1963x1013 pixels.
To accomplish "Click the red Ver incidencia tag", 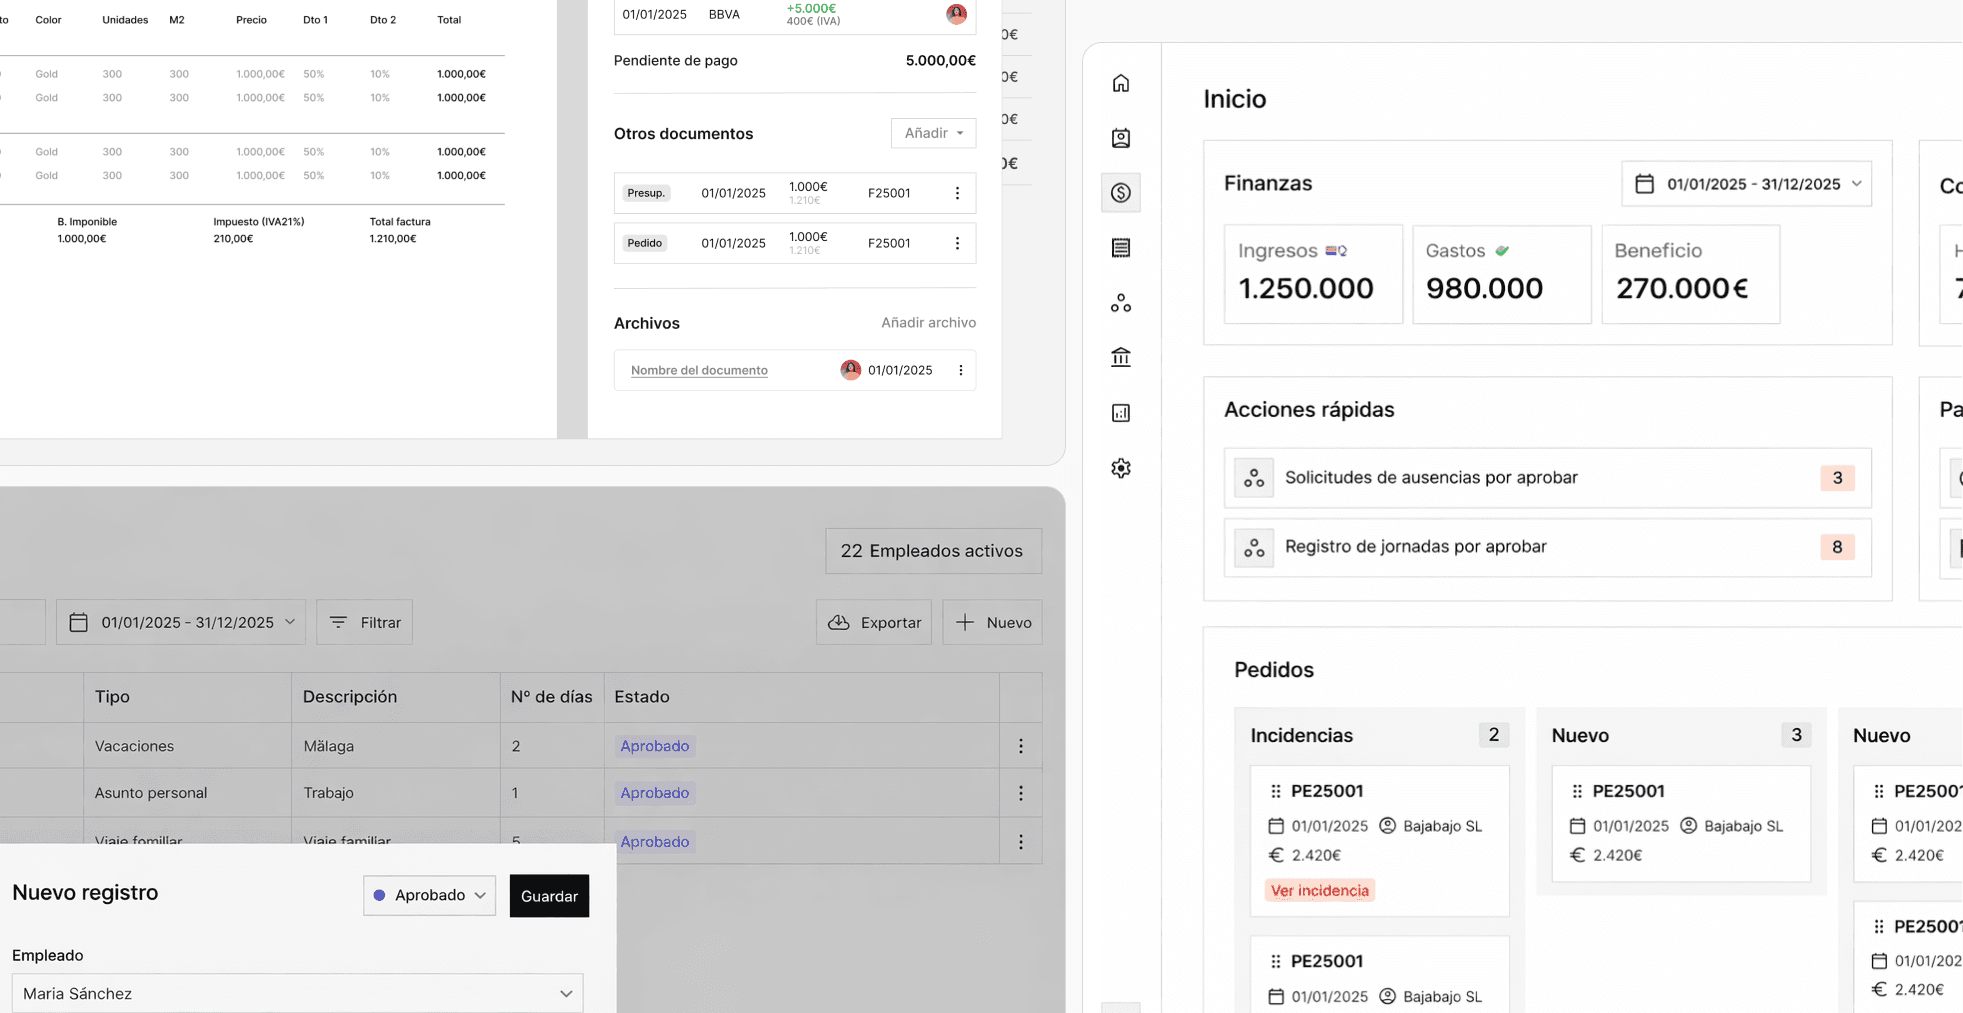I will 1319,890.
